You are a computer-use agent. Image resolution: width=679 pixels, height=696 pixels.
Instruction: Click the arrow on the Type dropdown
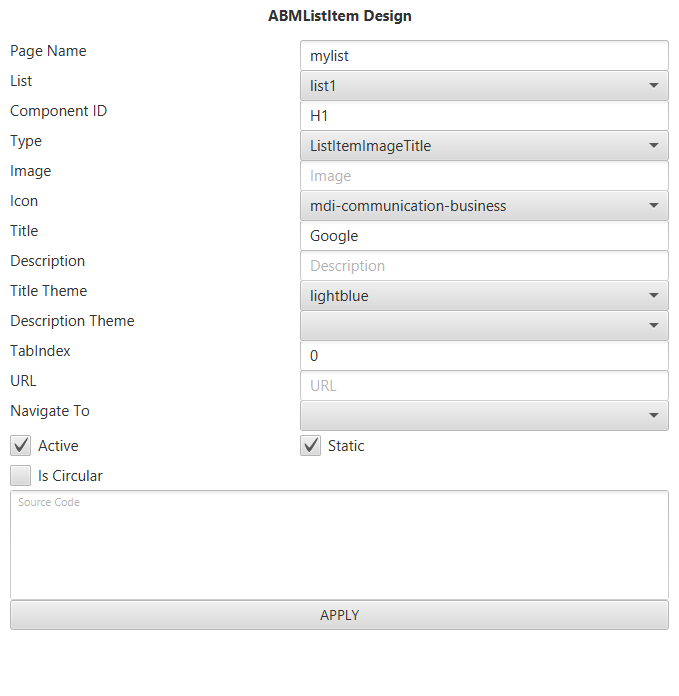pyautogui.click(x=654, y=146)
